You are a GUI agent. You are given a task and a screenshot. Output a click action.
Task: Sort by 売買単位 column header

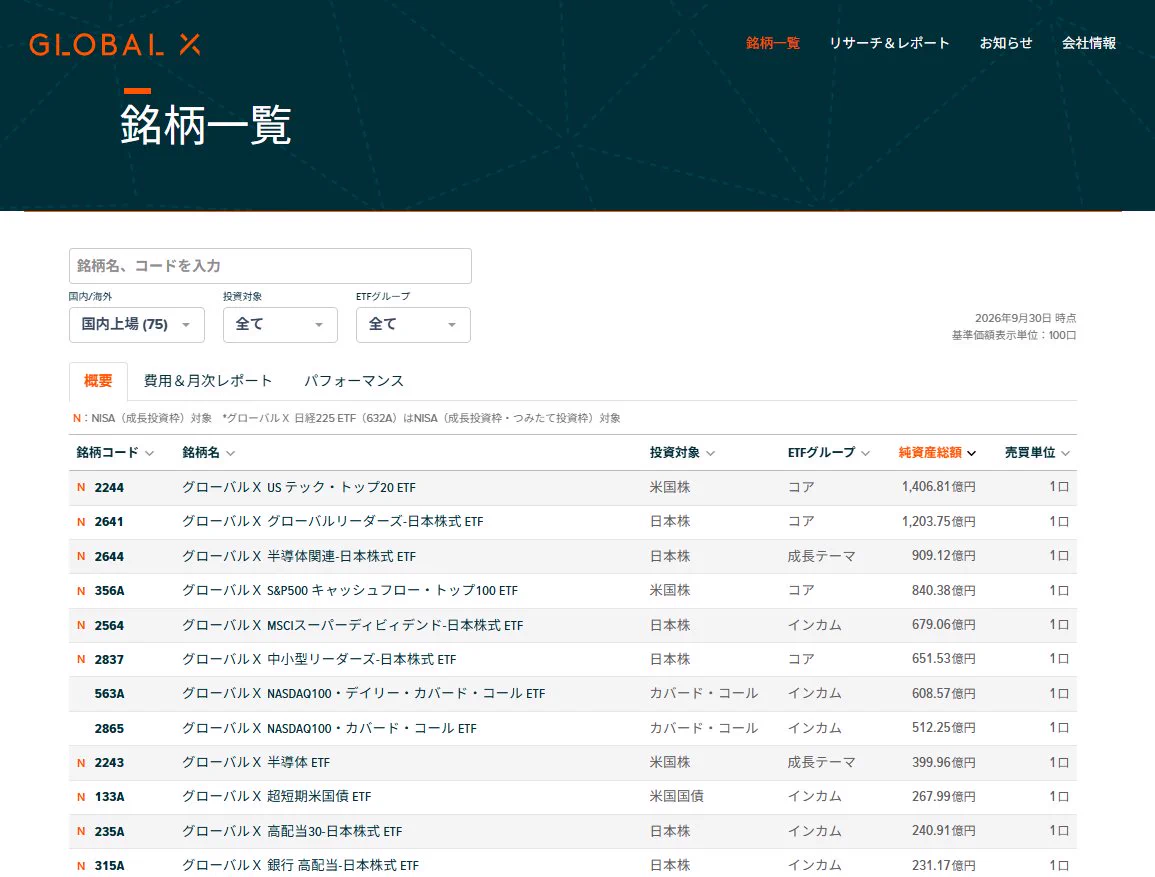coord(1037,453)
